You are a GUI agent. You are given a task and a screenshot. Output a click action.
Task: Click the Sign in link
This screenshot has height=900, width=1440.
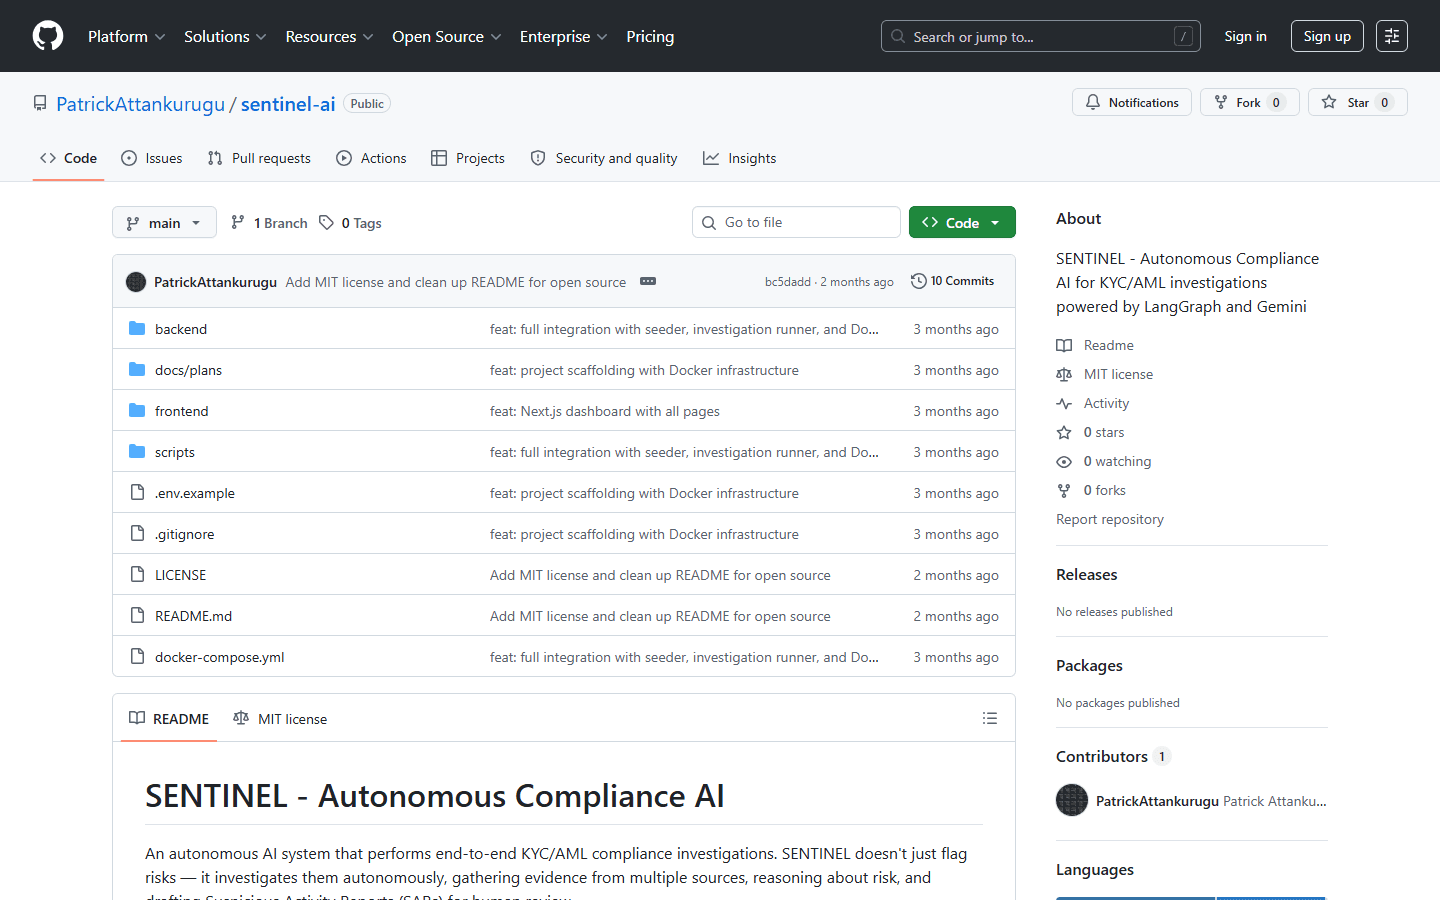(1245, 36)
